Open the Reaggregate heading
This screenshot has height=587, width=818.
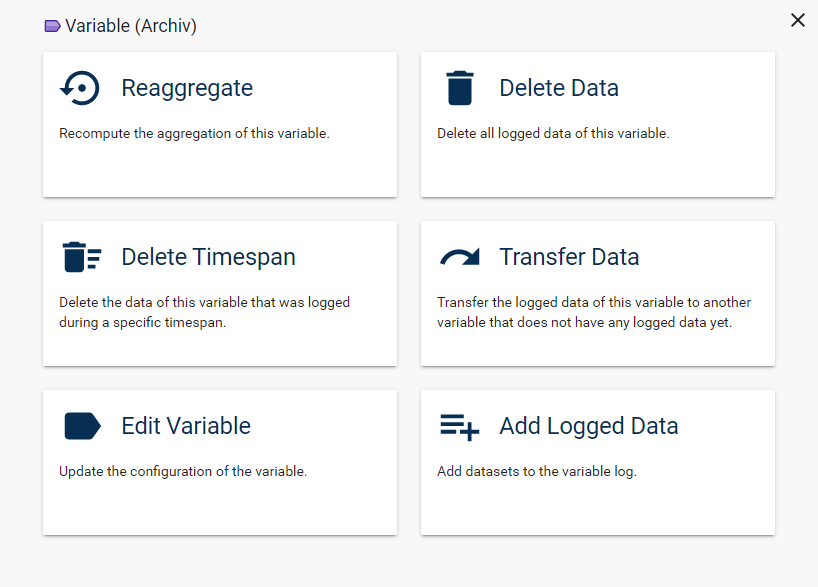pos(187,88)
